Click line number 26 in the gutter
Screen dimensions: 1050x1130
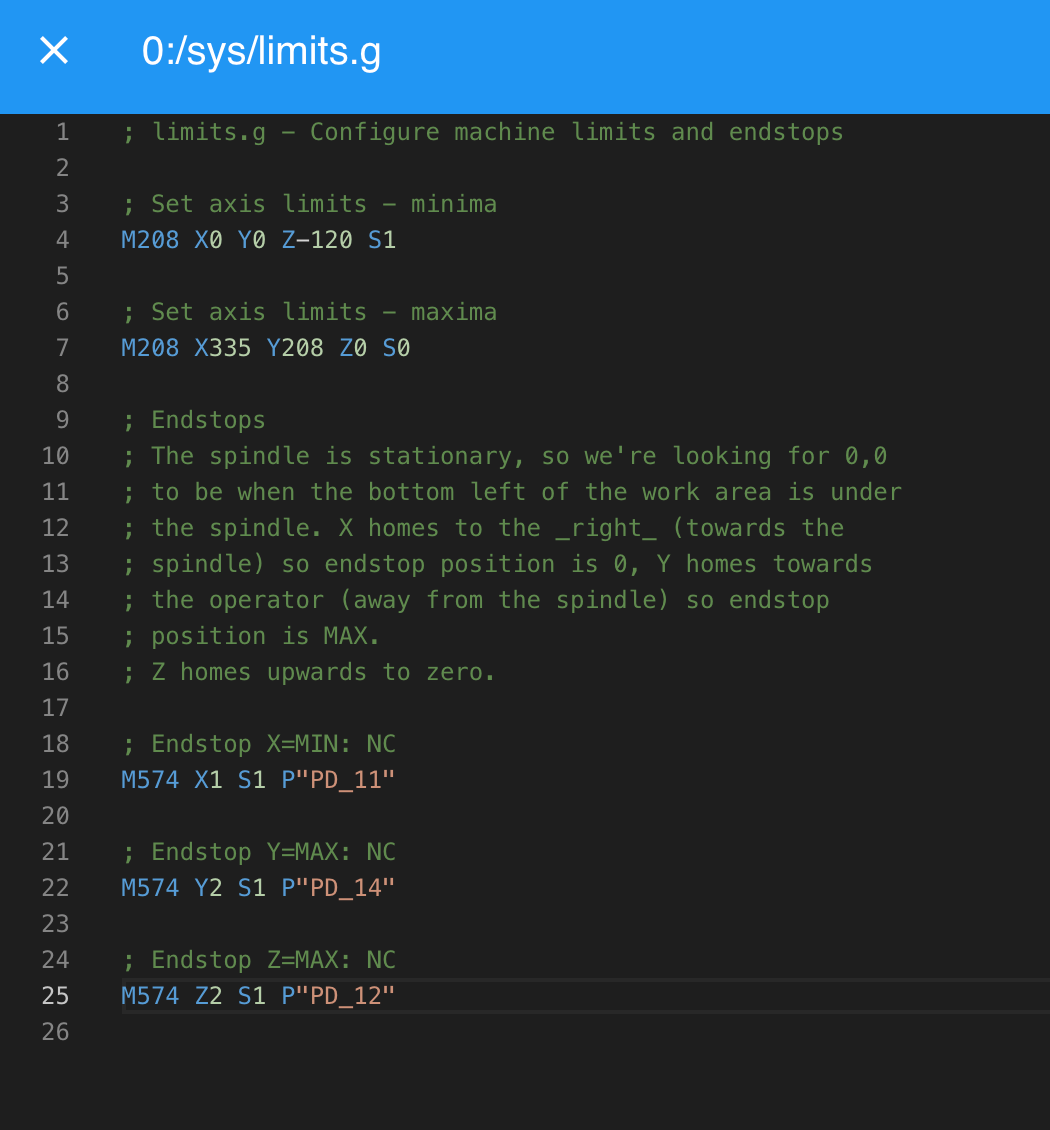click(55, 1032)
